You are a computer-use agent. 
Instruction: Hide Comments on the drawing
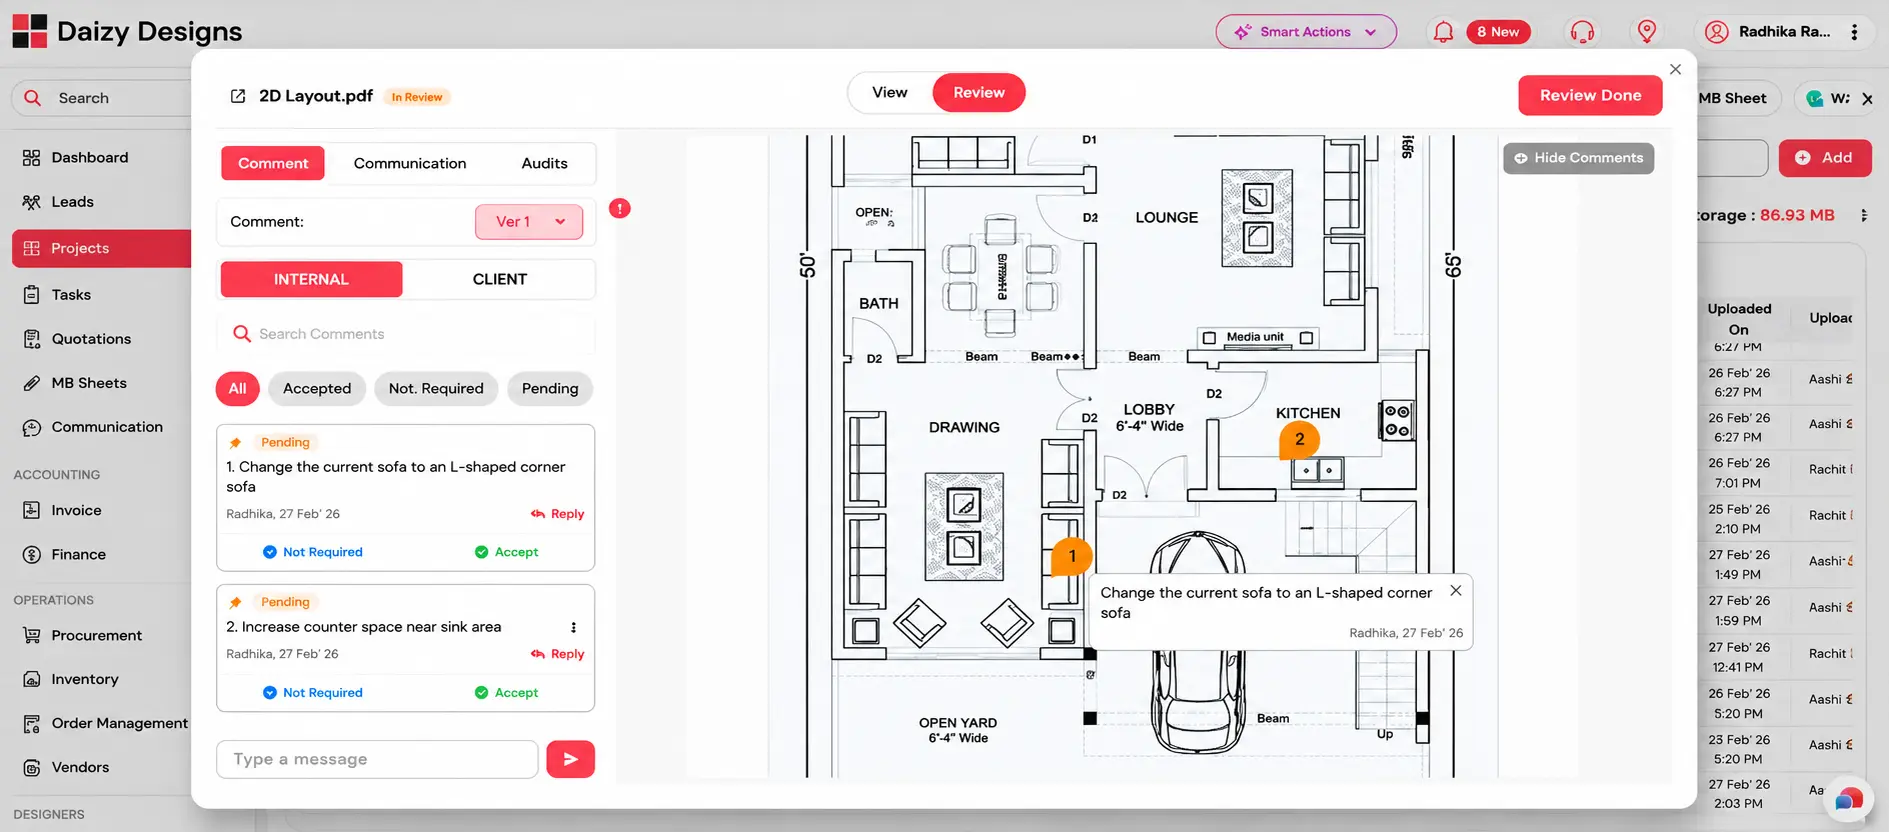tap(1578, 158)
